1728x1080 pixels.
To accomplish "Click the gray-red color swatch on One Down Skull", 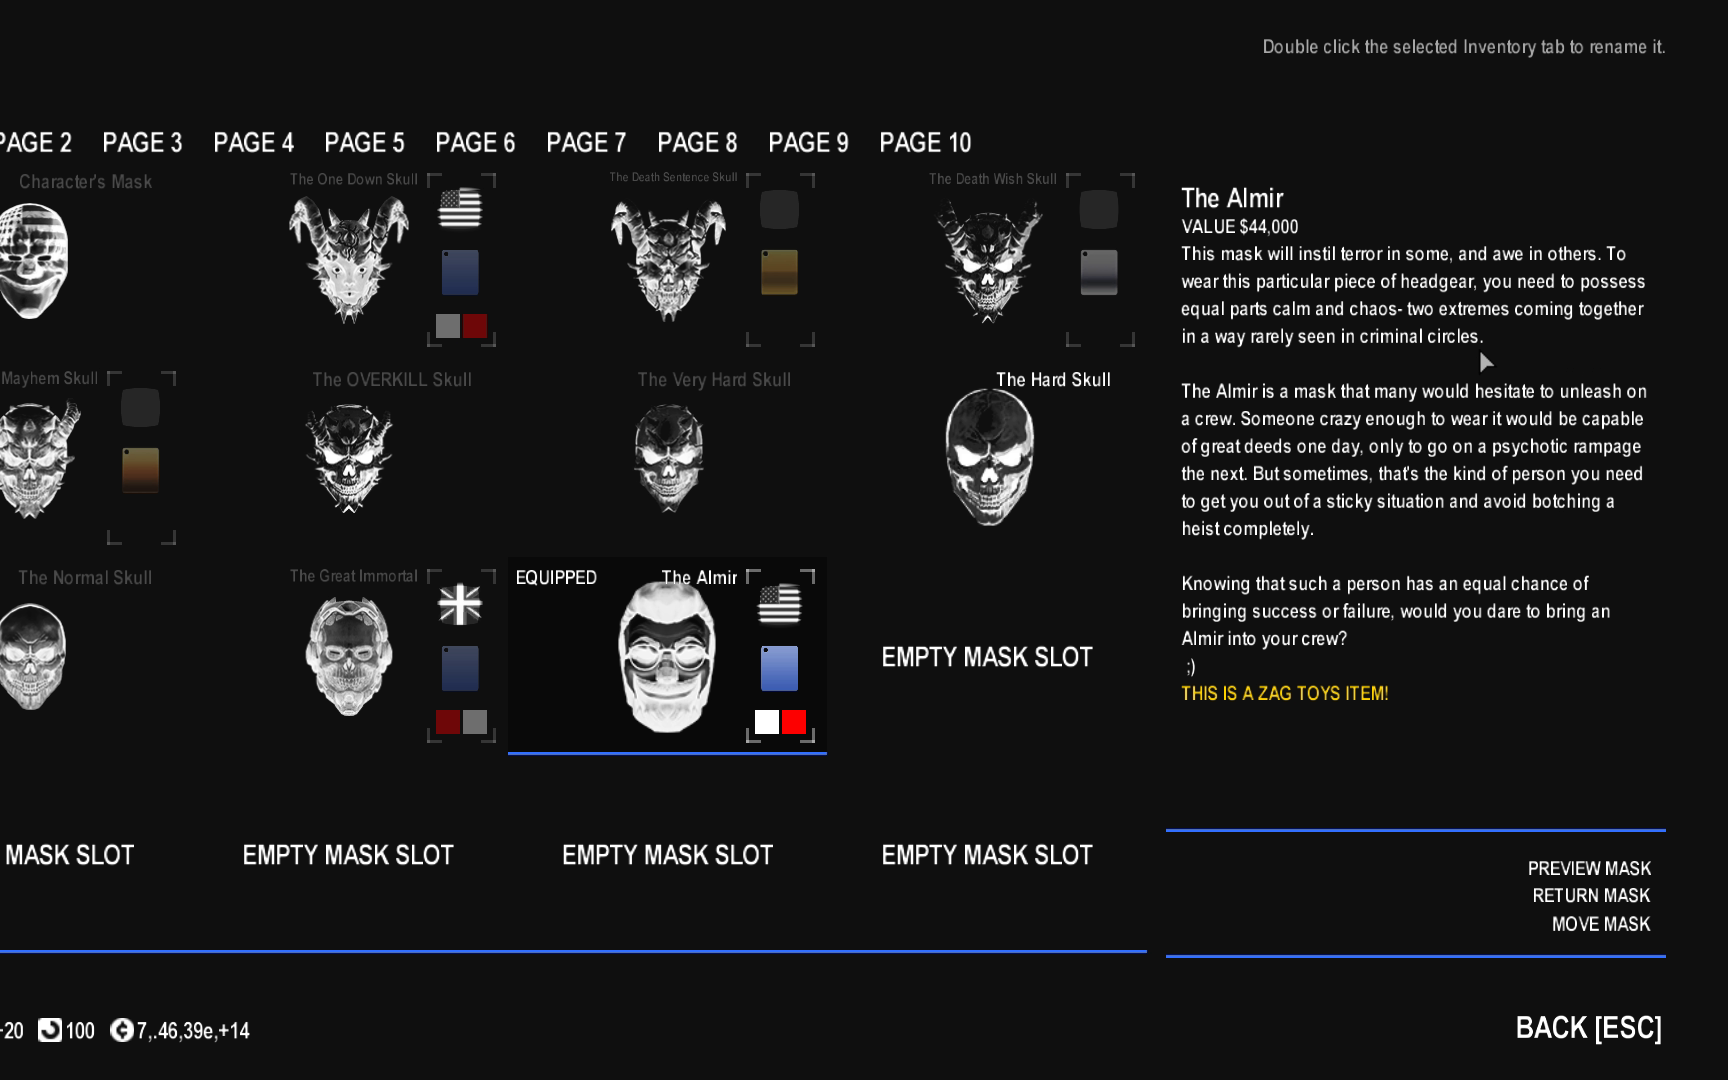I will (x=462, y=326).
